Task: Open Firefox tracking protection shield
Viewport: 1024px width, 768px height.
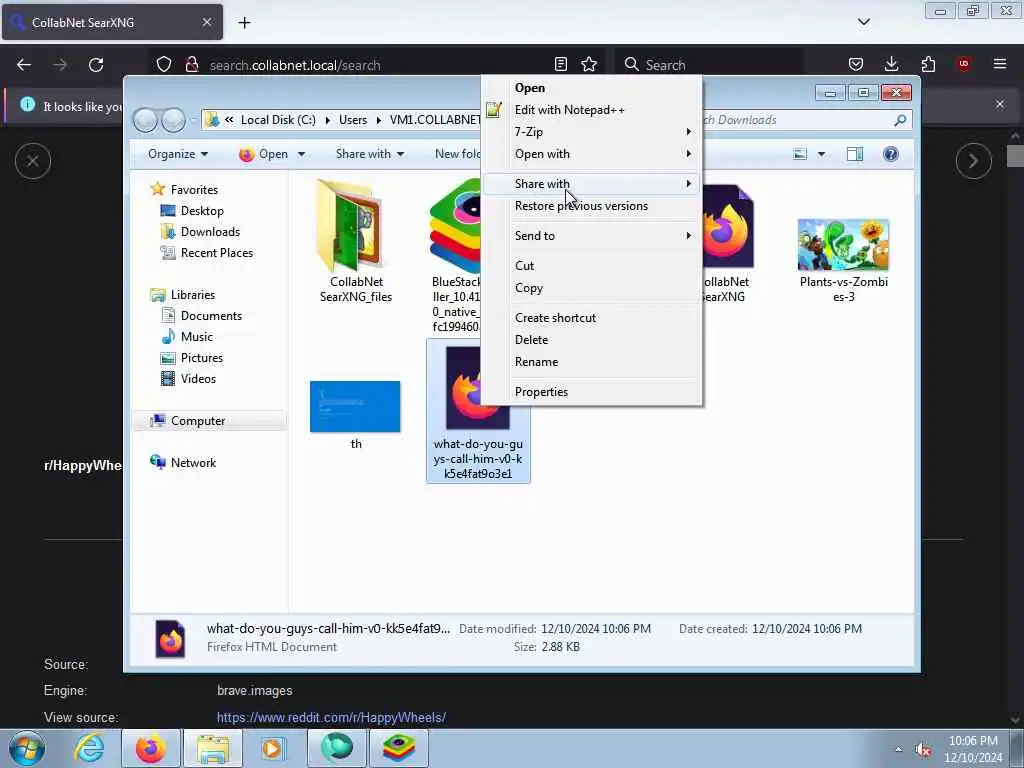Action: [164, 64]
